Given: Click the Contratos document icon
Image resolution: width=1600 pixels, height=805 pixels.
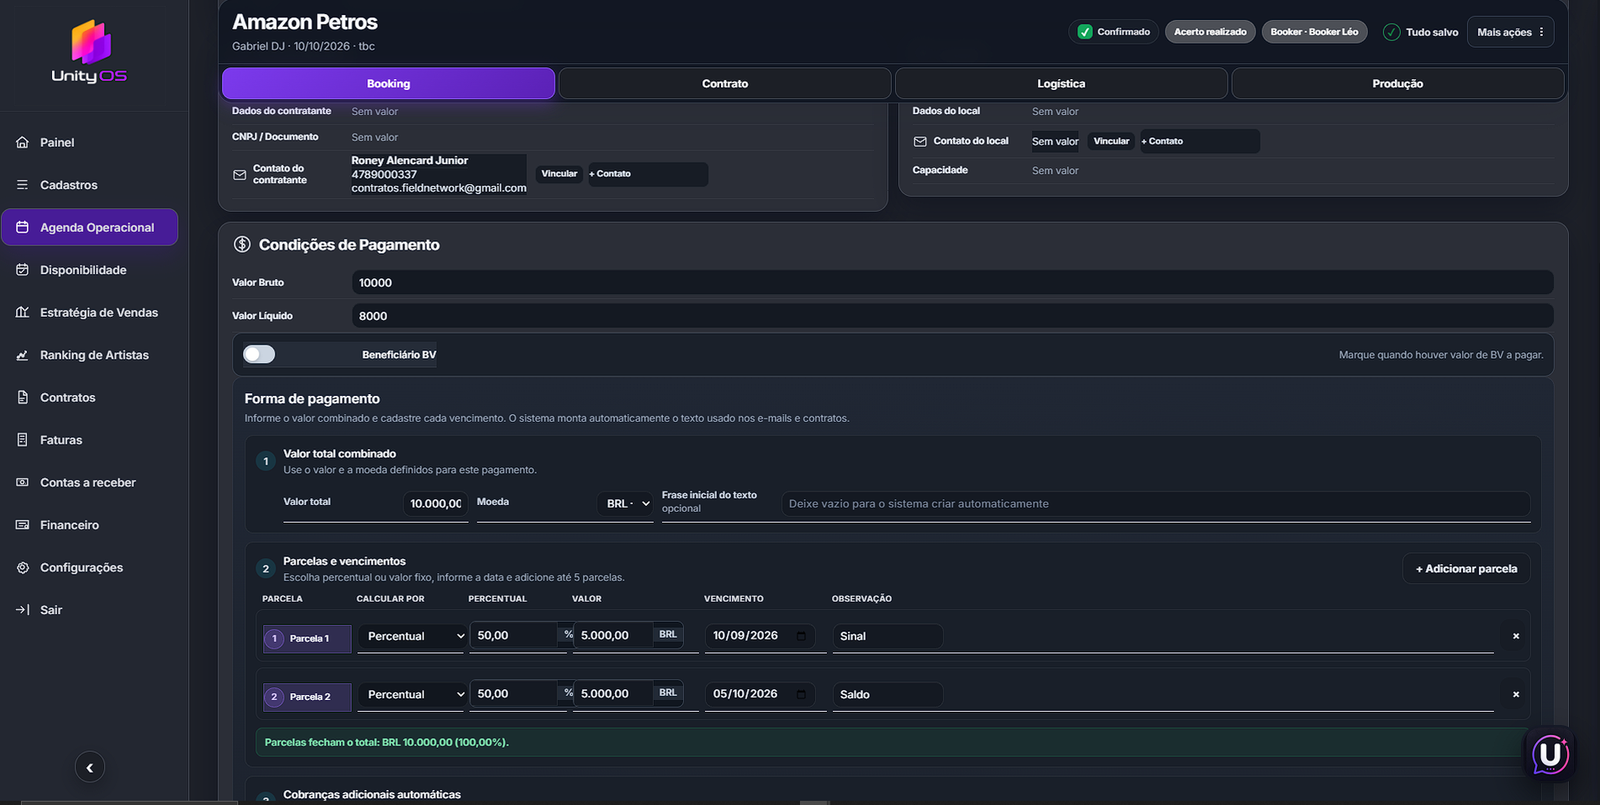Looking at the screenshot, I should 22,397.
